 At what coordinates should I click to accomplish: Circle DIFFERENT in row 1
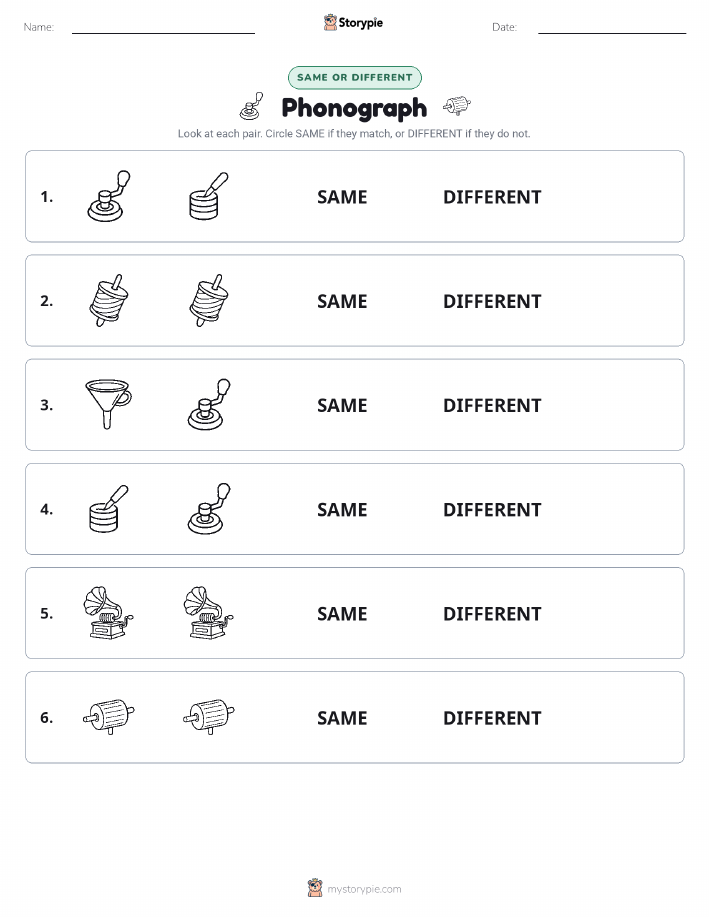click(492, 197)
